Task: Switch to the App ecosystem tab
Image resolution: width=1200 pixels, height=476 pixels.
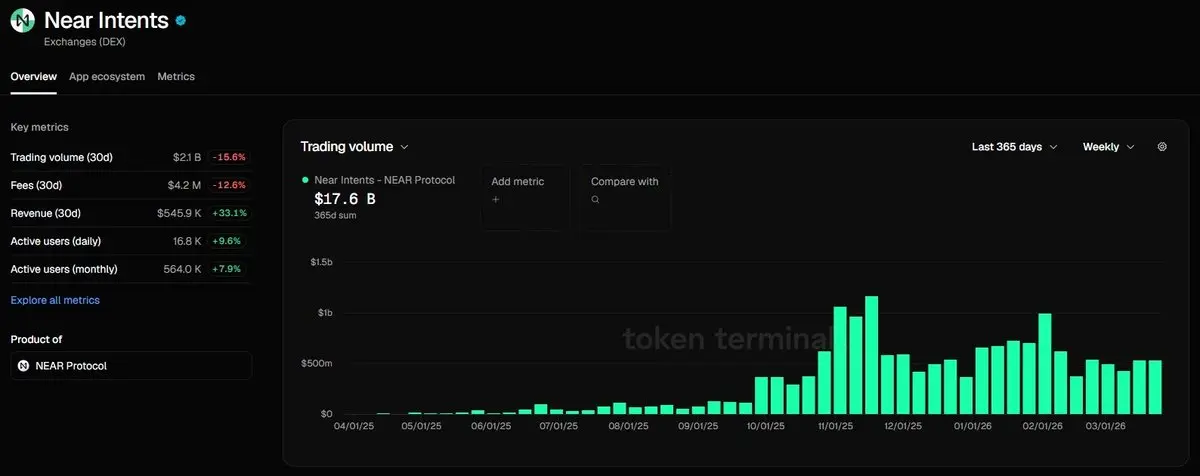Action: pos(107,77)
